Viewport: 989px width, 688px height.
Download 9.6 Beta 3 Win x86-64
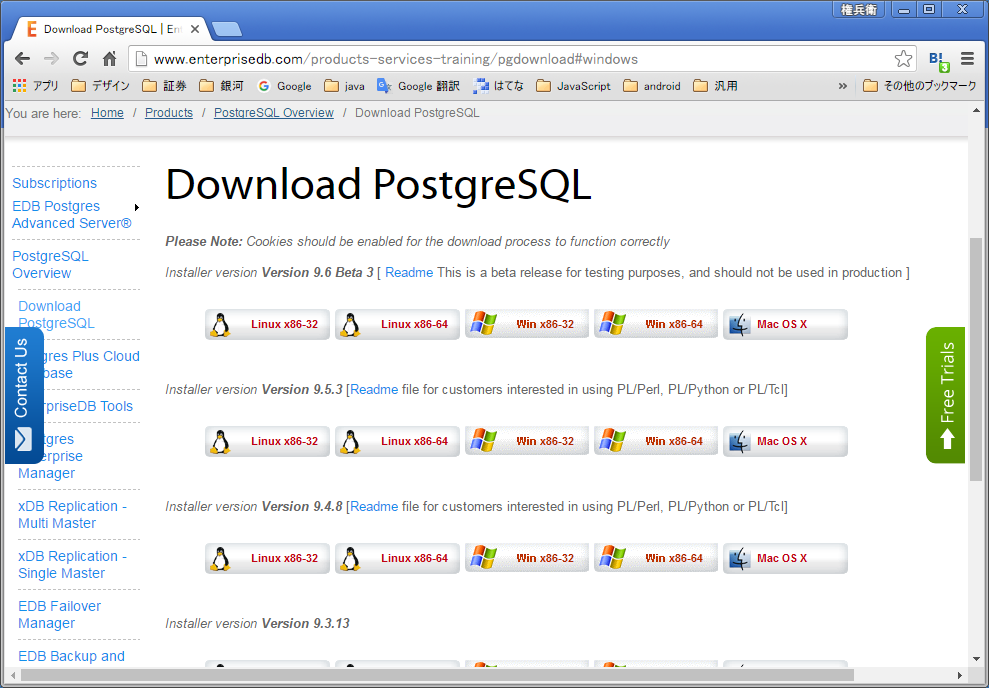[x=656, y=324]
